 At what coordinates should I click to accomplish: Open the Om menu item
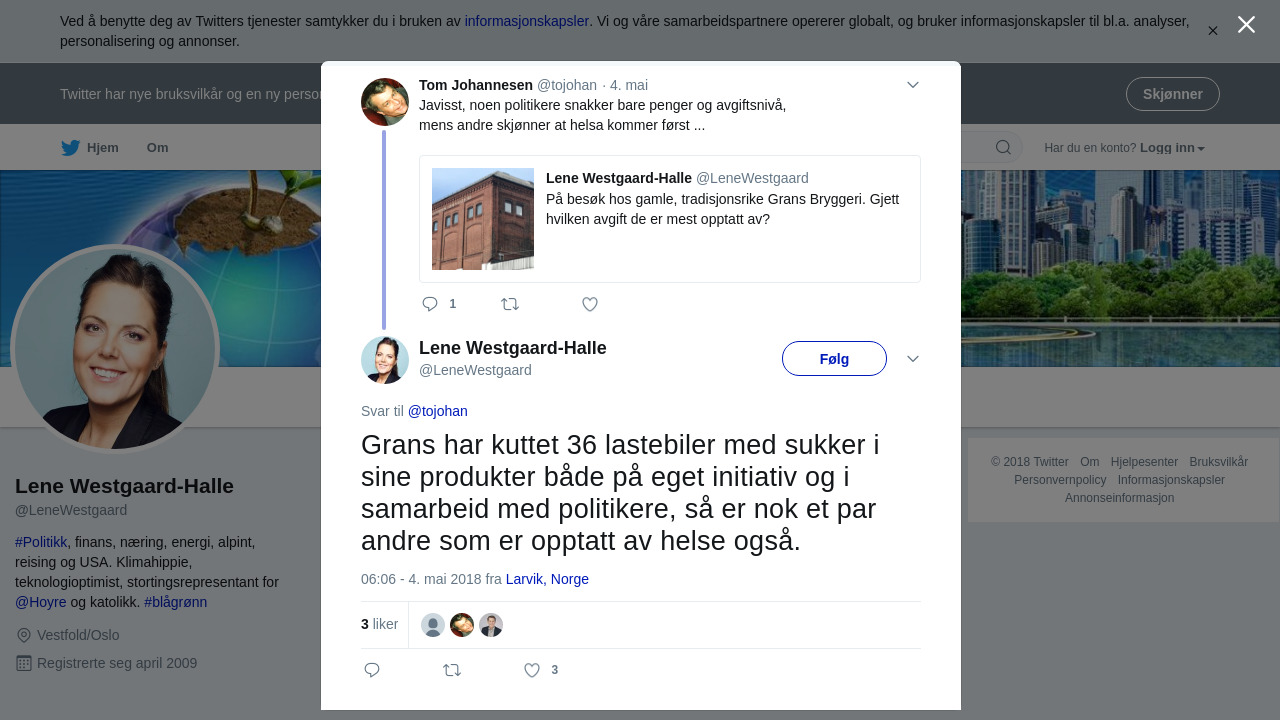(158, 148)
